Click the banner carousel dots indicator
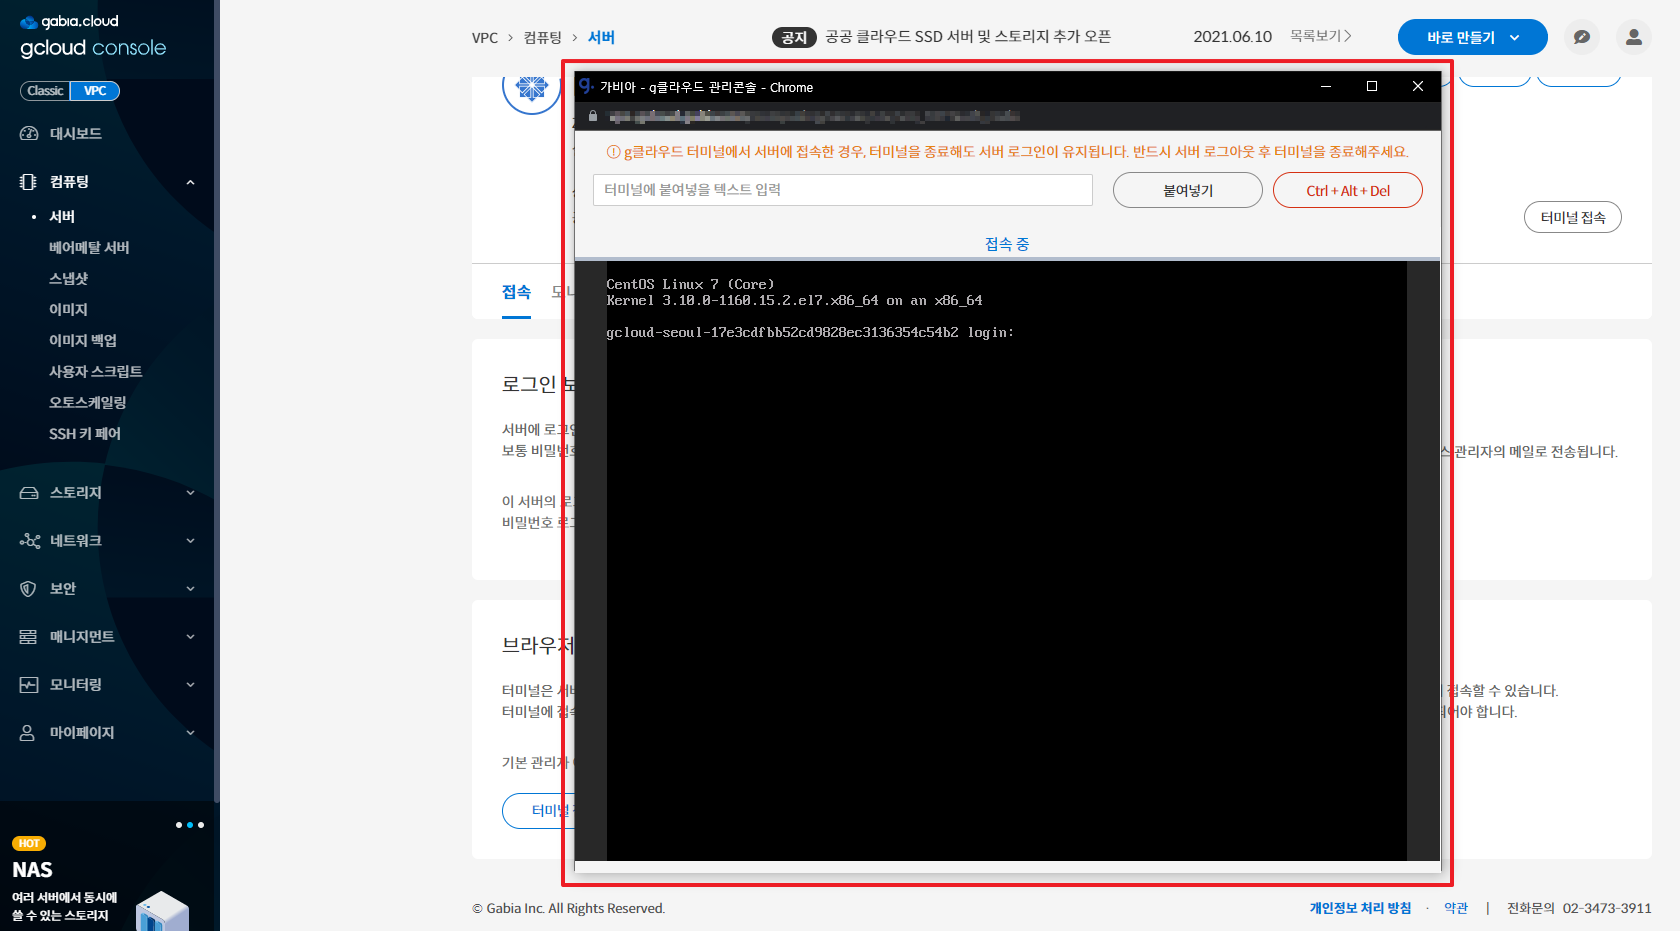This screenshot has width=1680, height=931. coord(190,825)
